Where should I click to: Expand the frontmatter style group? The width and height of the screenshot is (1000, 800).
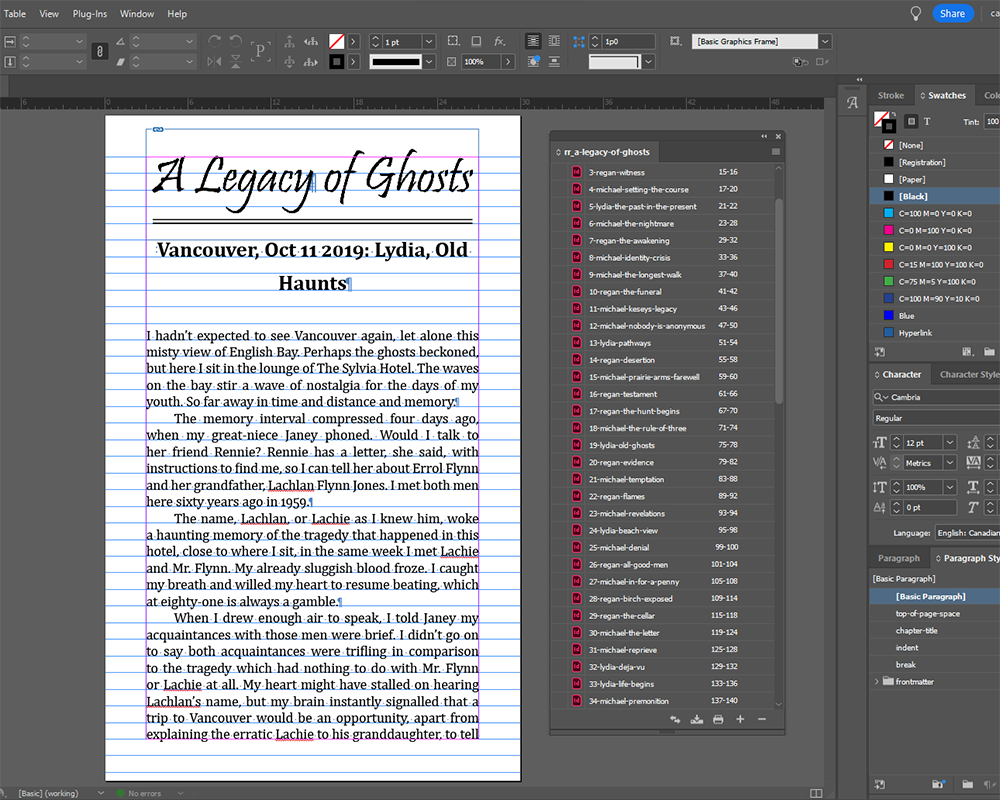click(877, 681)
